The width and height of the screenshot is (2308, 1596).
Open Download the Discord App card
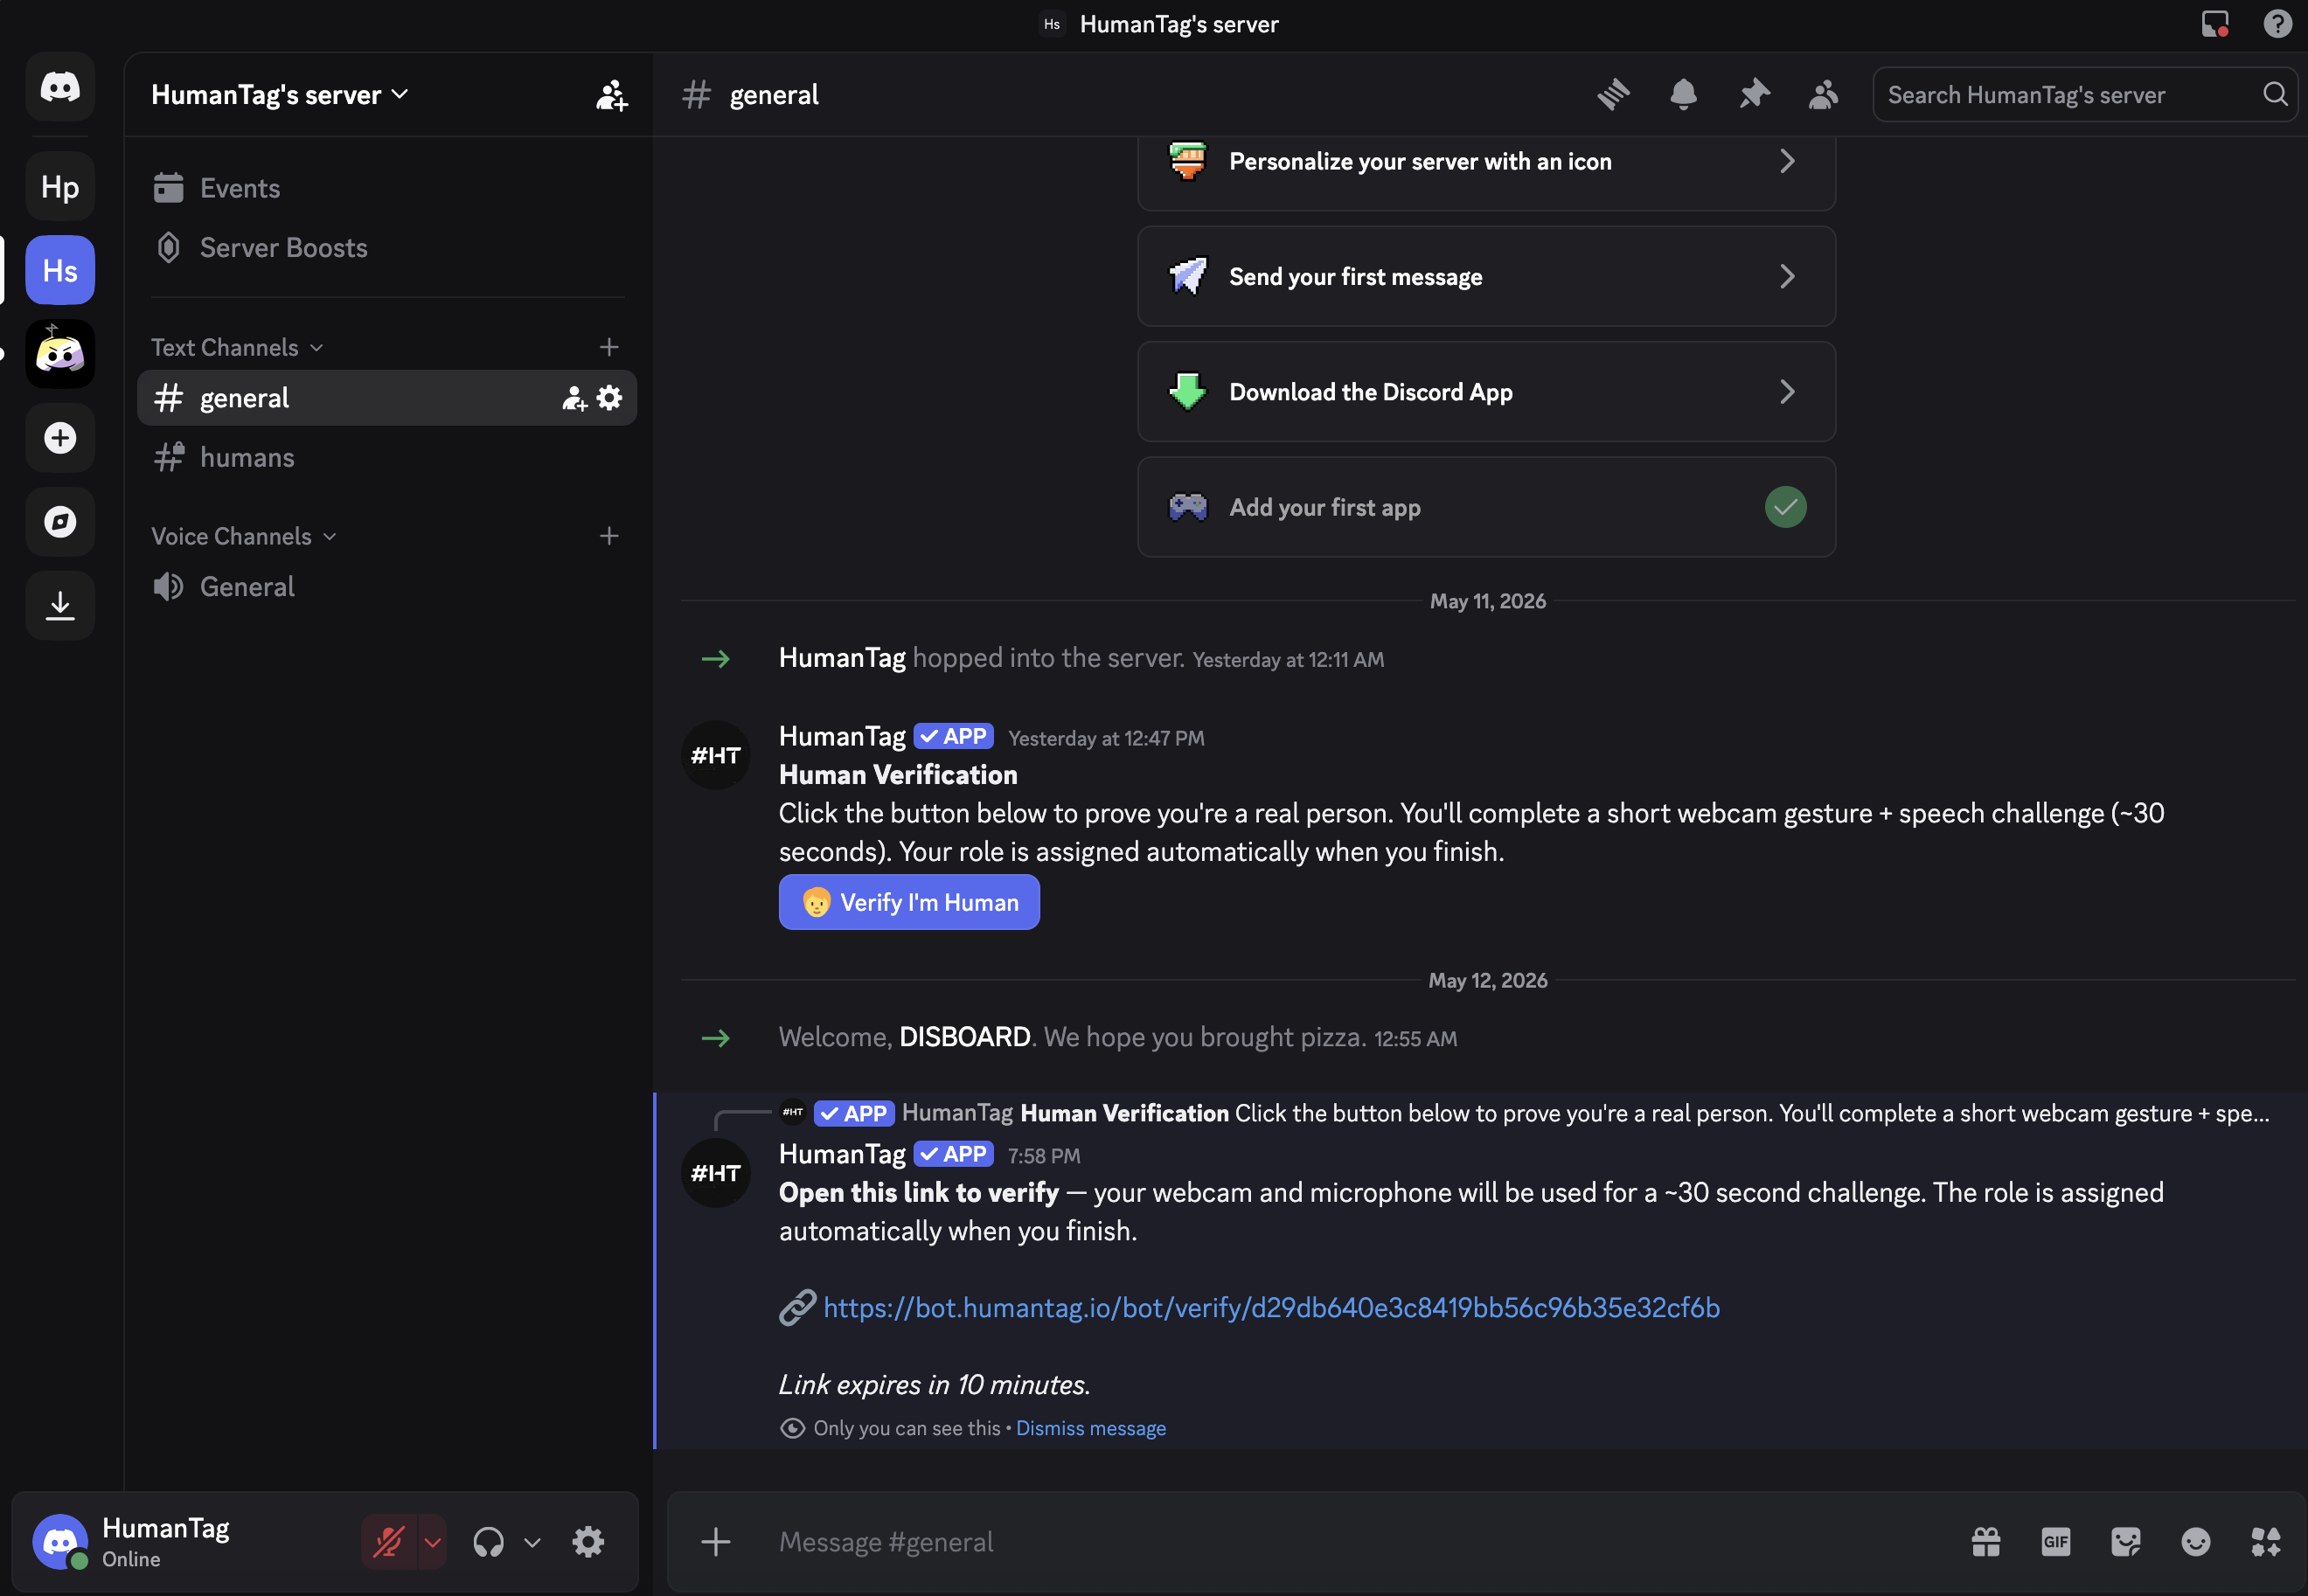pyautogui.click(x=1486, y=392)
